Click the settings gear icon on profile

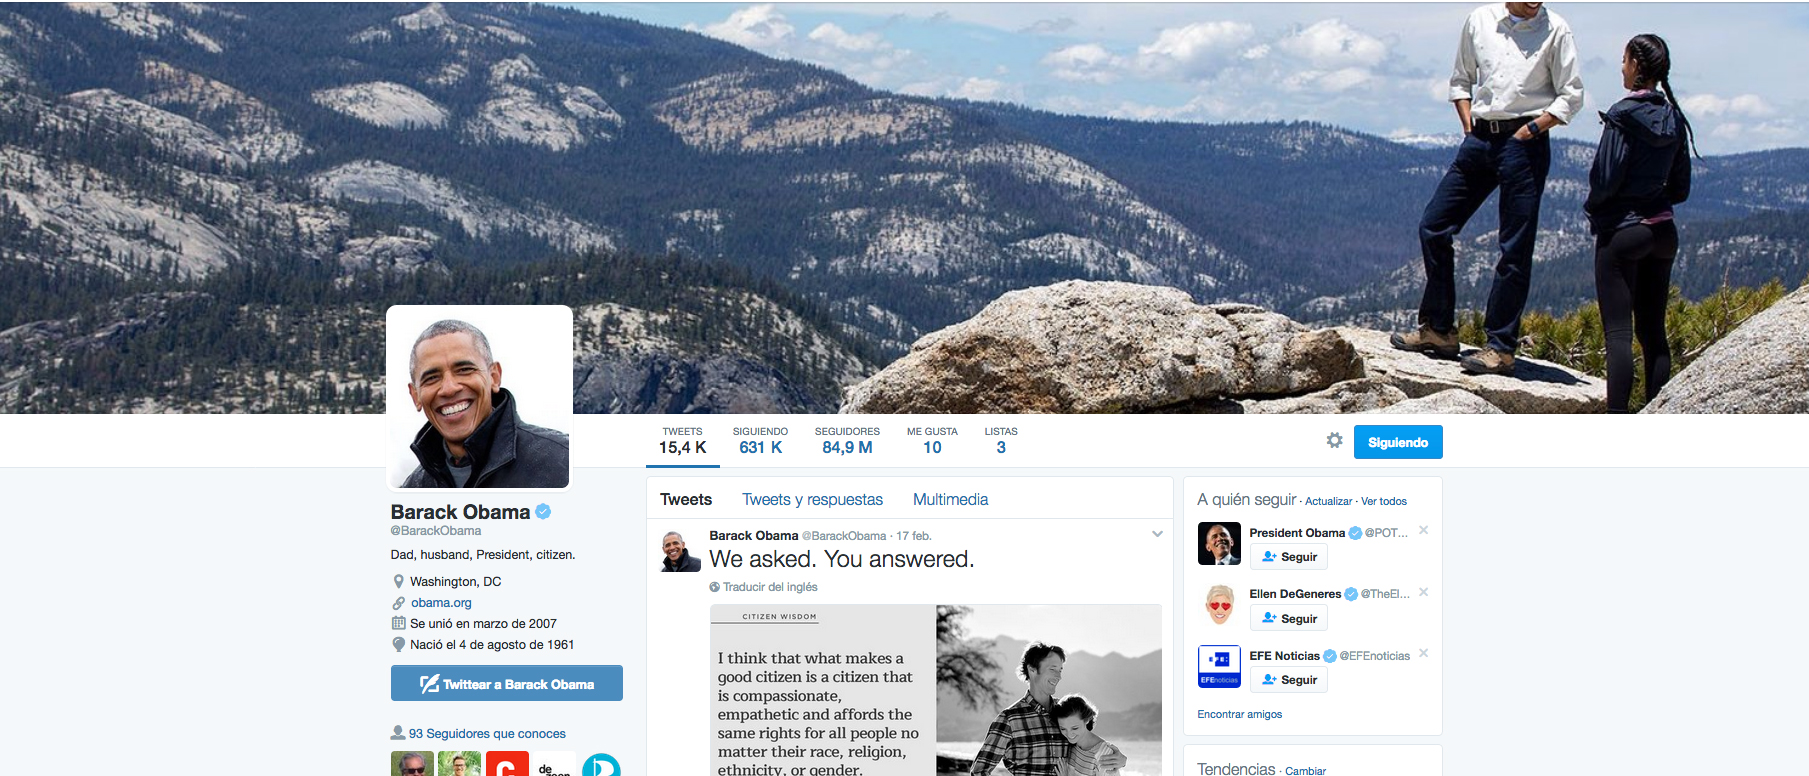1334,441
